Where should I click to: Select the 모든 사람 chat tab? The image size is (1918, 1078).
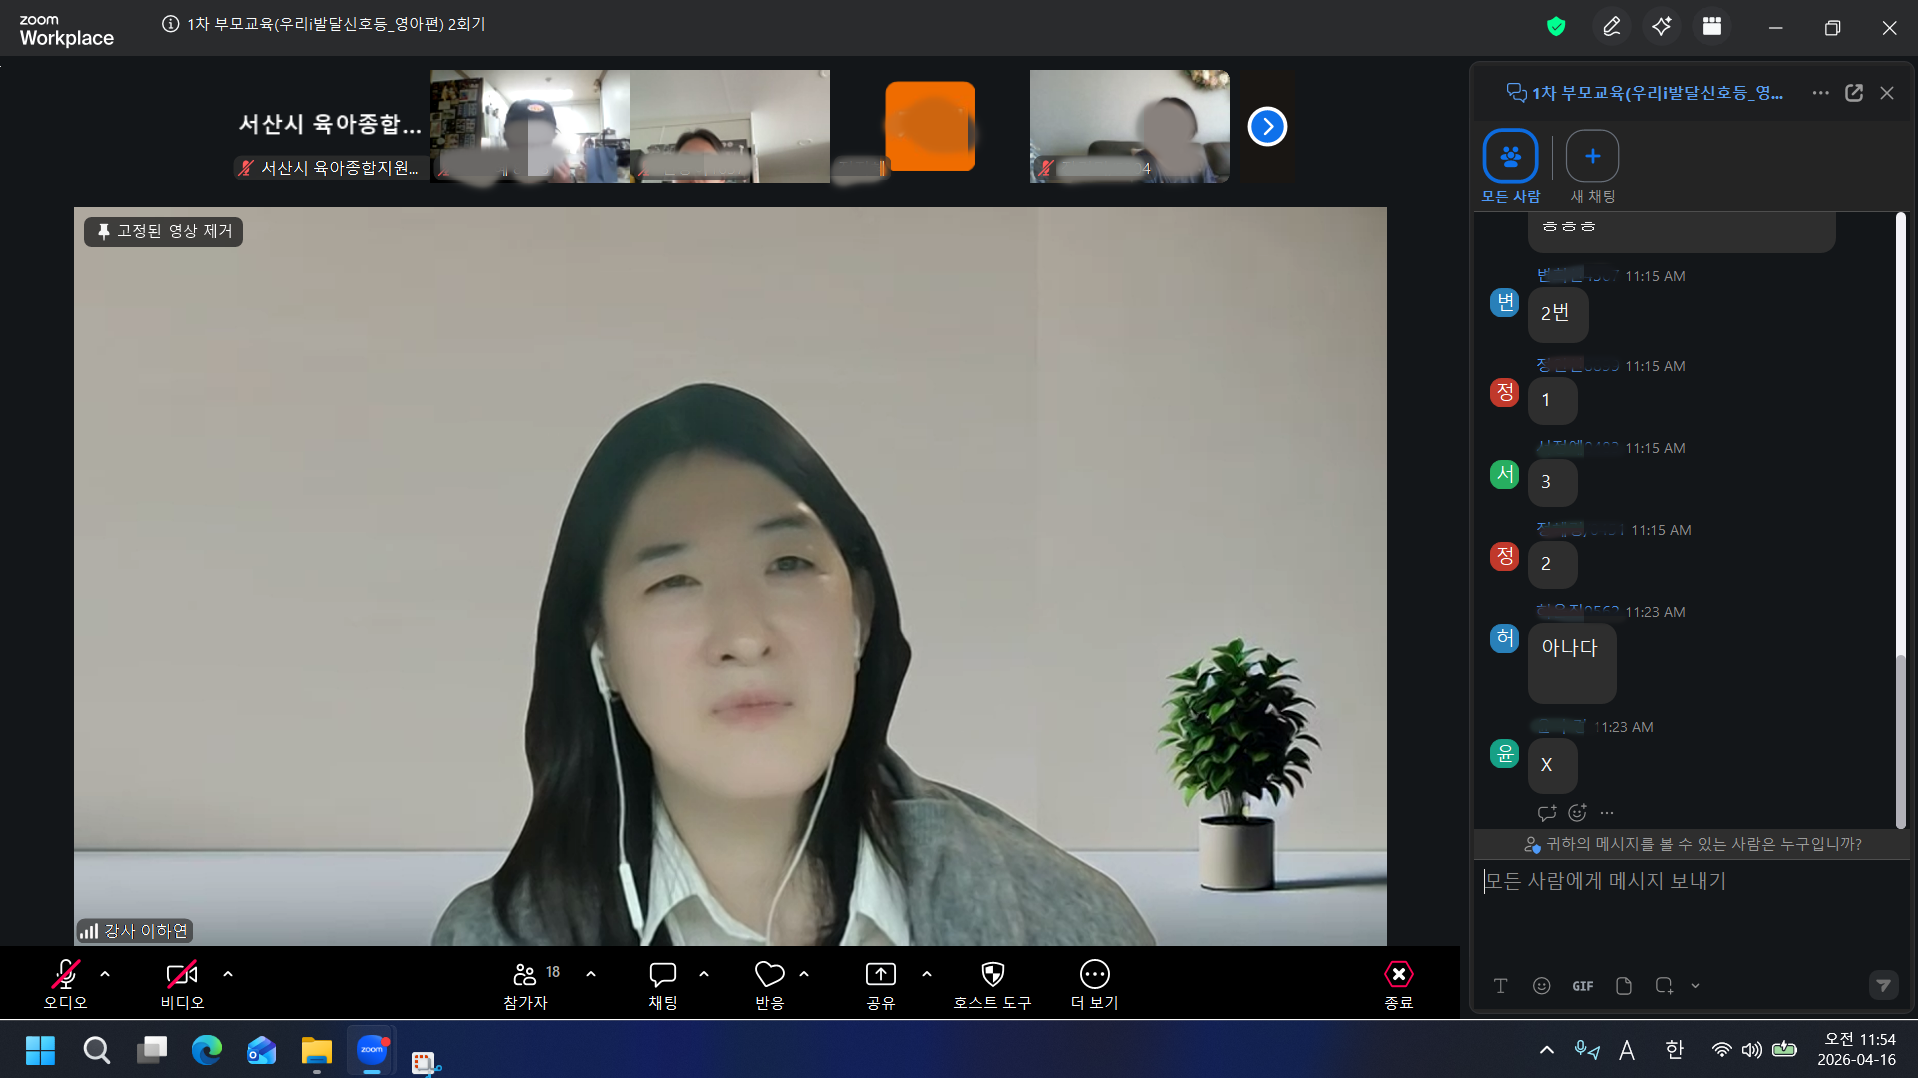point(1510,157)
